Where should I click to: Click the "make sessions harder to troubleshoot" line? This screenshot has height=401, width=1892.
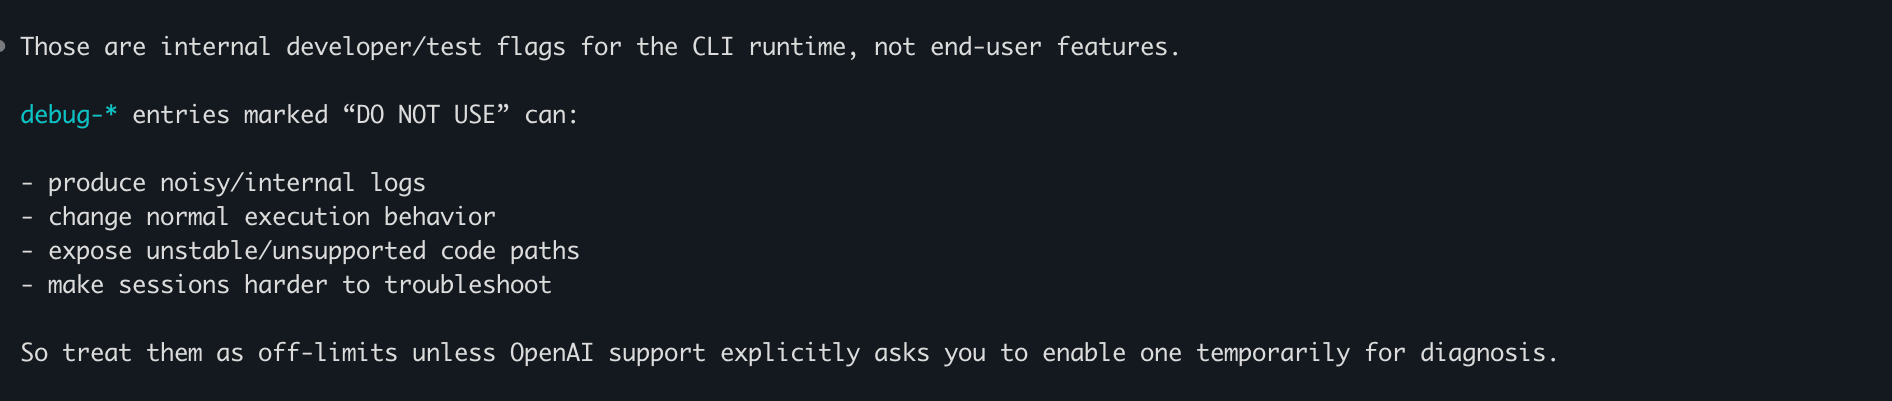pyautogui.click(x=299, y=285)
